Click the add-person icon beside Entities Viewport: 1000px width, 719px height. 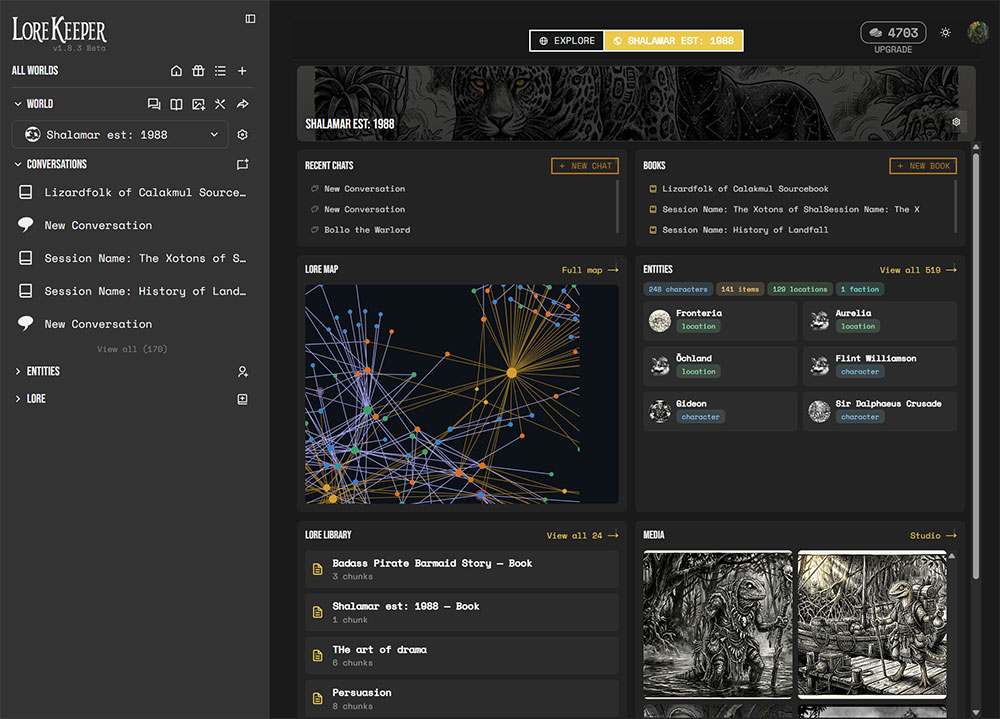click(242, 371)
